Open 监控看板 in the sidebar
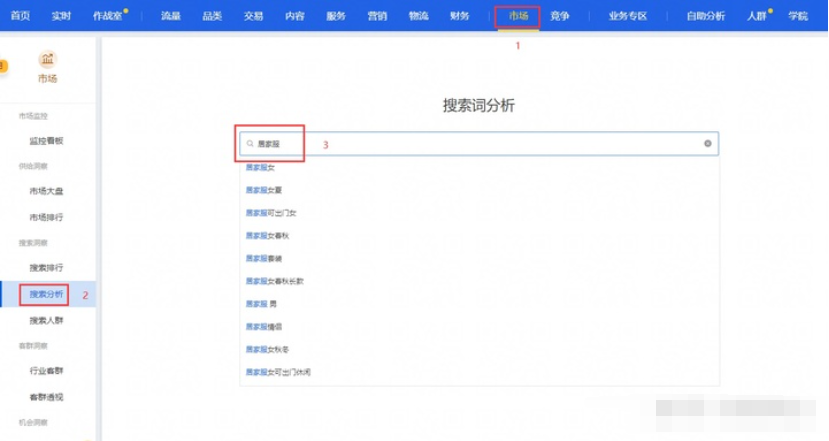The width and height of the screenshot is (829, 441). click(46, 141)
